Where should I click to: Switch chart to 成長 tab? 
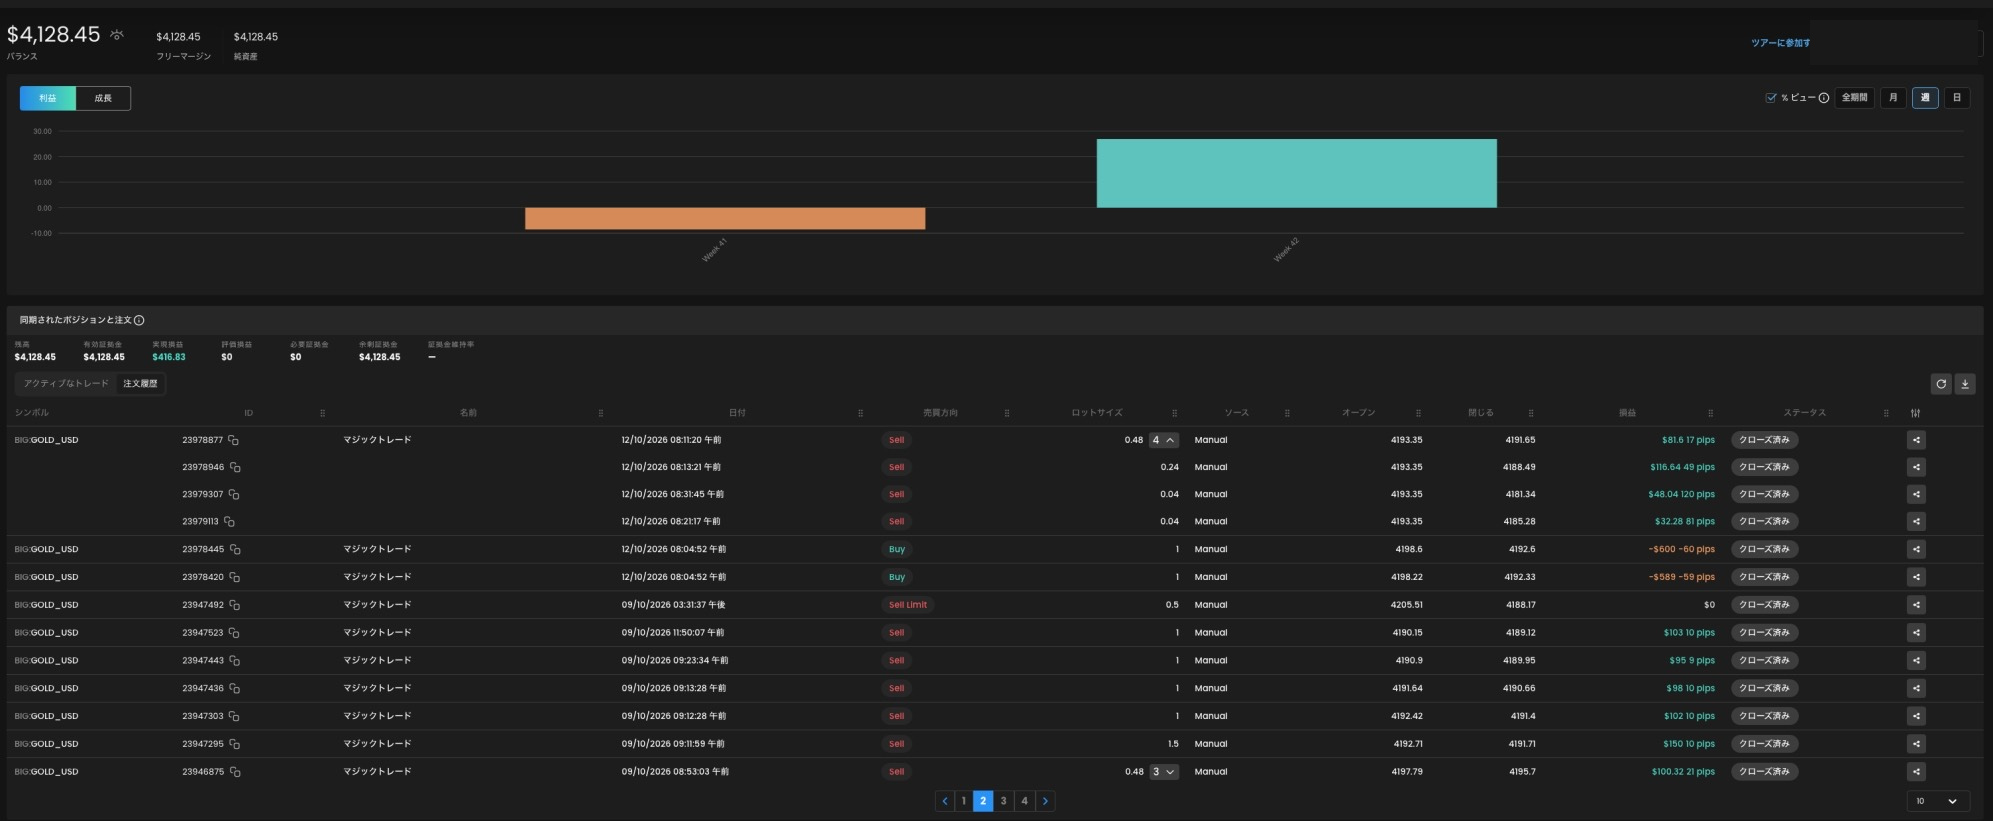click(x=103, y=98)
